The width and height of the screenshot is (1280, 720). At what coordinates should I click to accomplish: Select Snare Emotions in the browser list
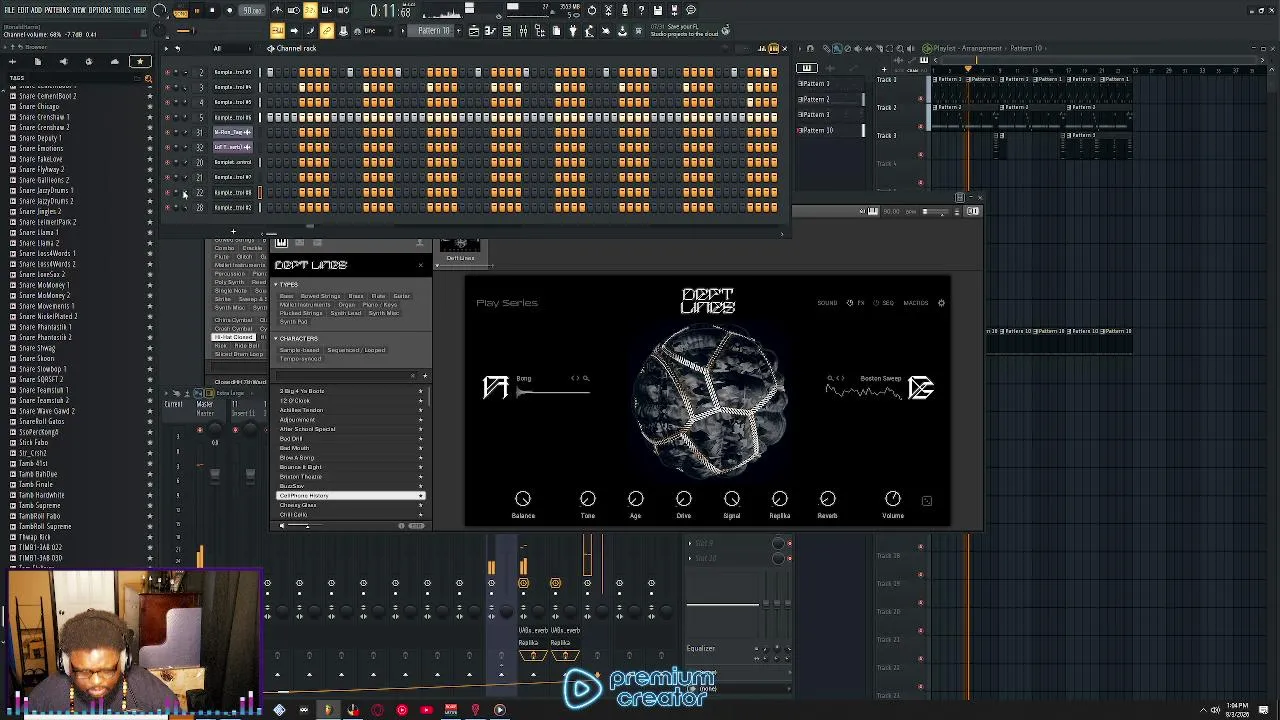pos(41,149)
